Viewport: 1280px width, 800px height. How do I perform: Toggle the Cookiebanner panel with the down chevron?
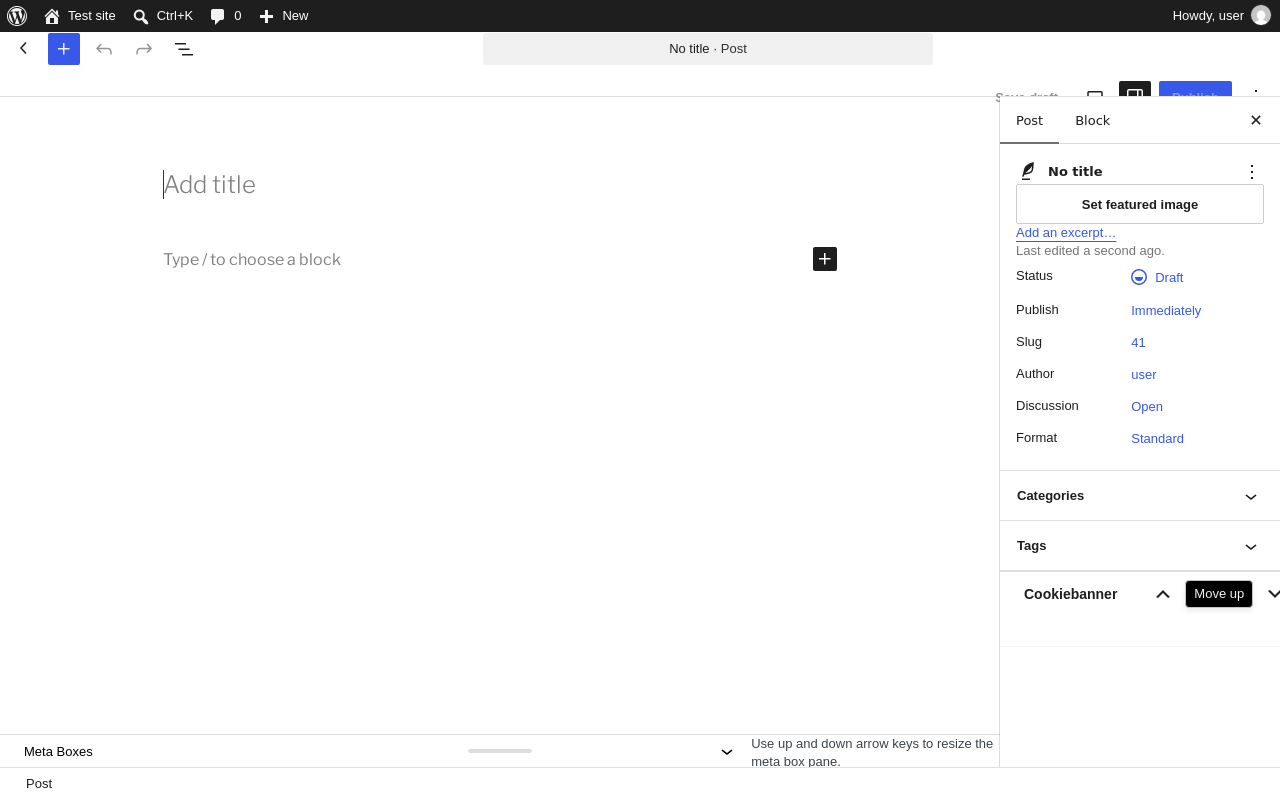[x=1273, y=594]
